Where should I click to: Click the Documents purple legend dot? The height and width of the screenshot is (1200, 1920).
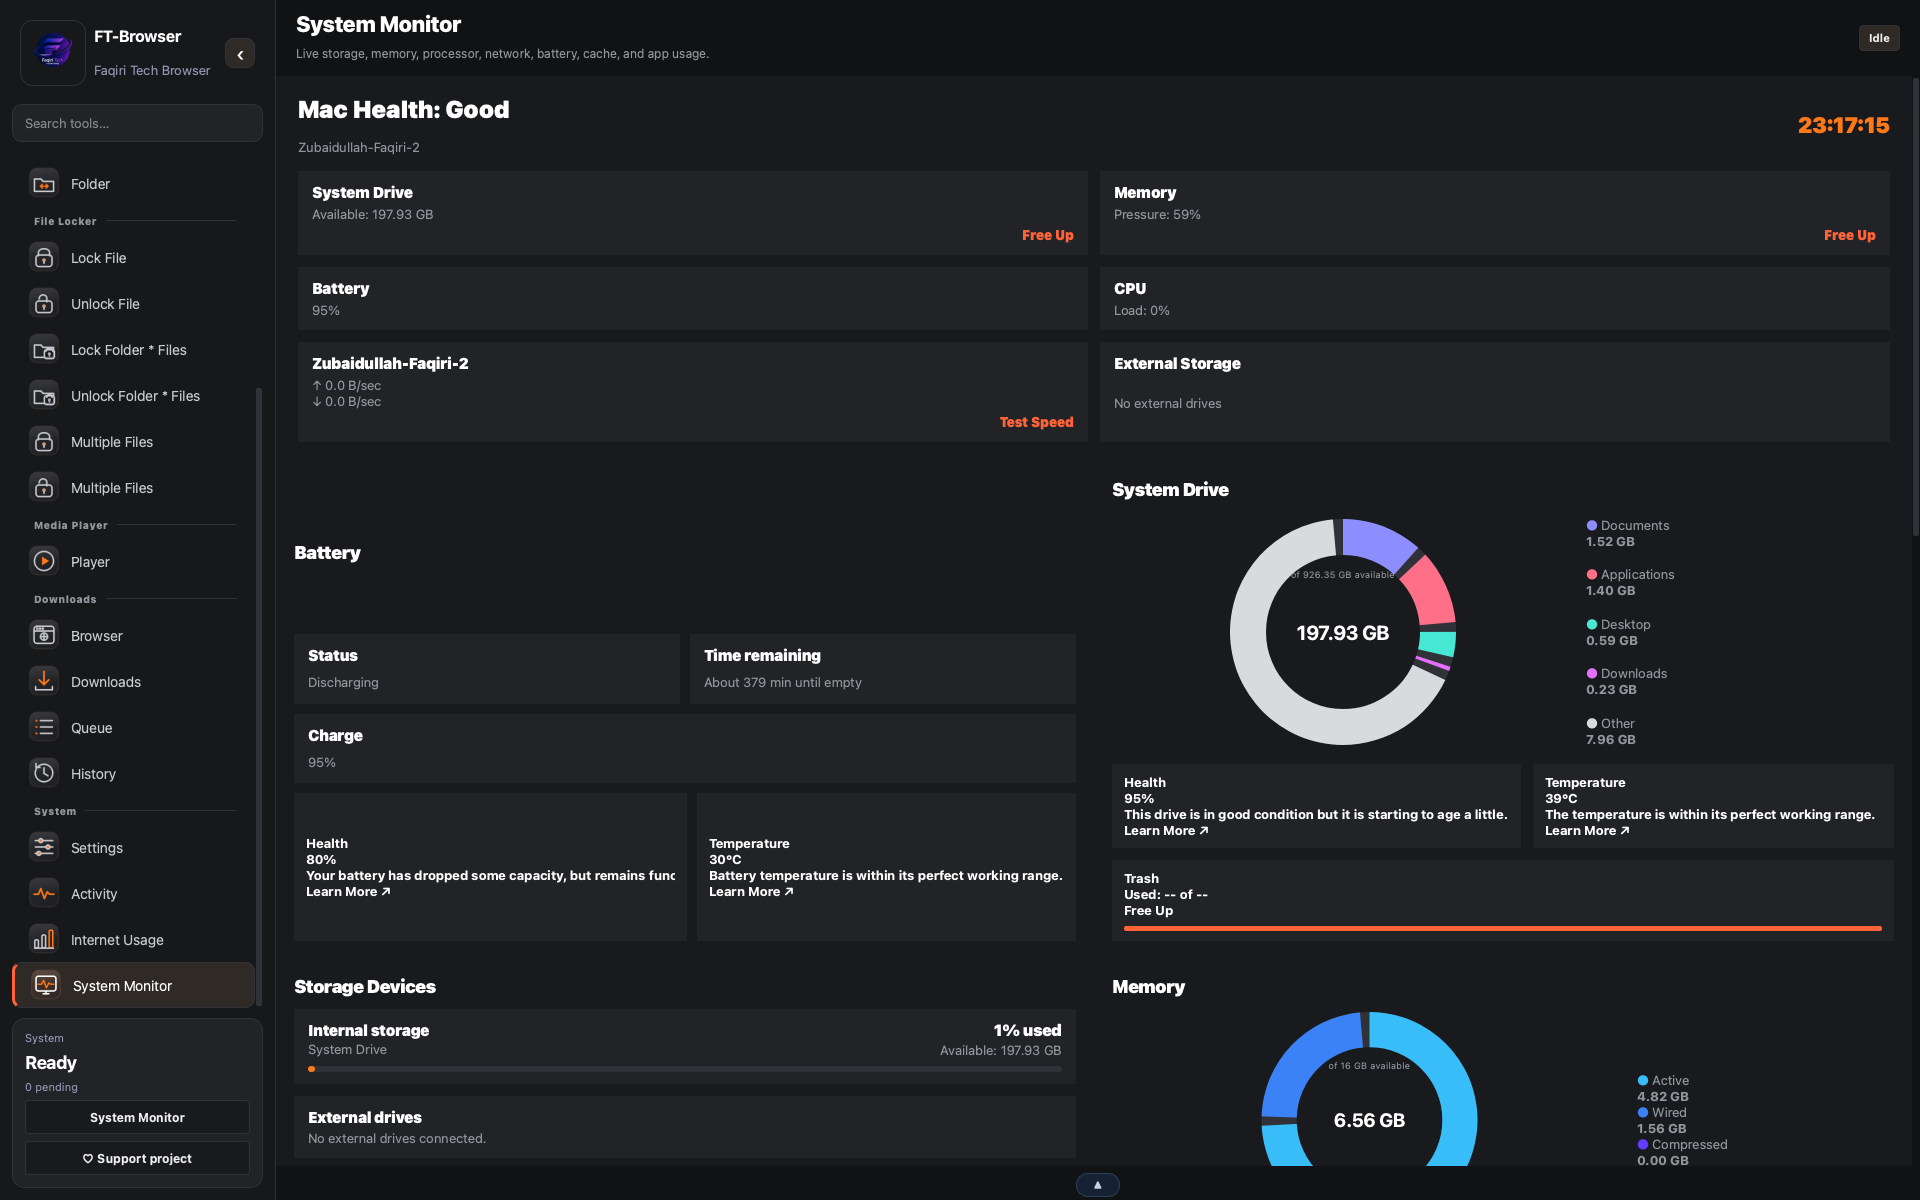(x=1592, y=525)
